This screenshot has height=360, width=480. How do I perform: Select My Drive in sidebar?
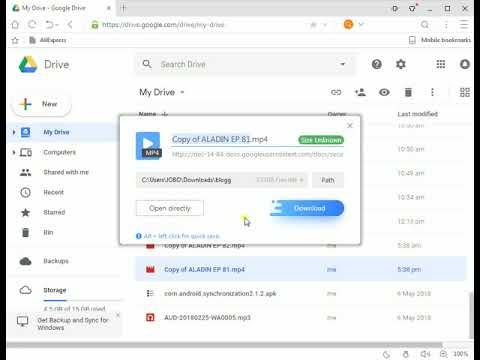(56, 132)
